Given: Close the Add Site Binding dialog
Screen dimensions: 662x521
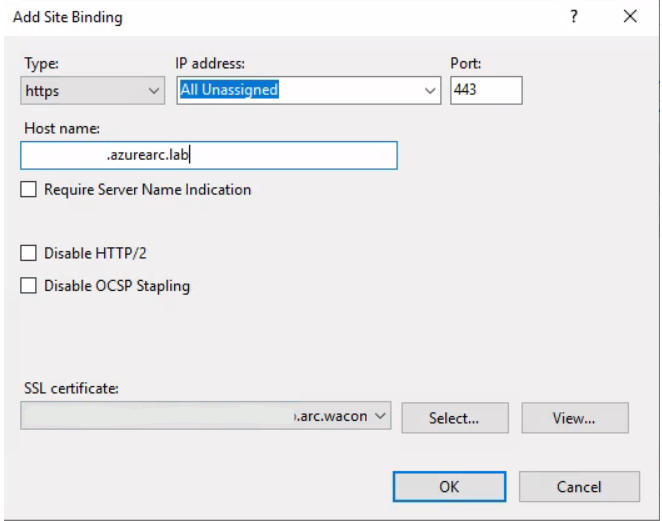Looking at the screenshot, I should point(629,17).
